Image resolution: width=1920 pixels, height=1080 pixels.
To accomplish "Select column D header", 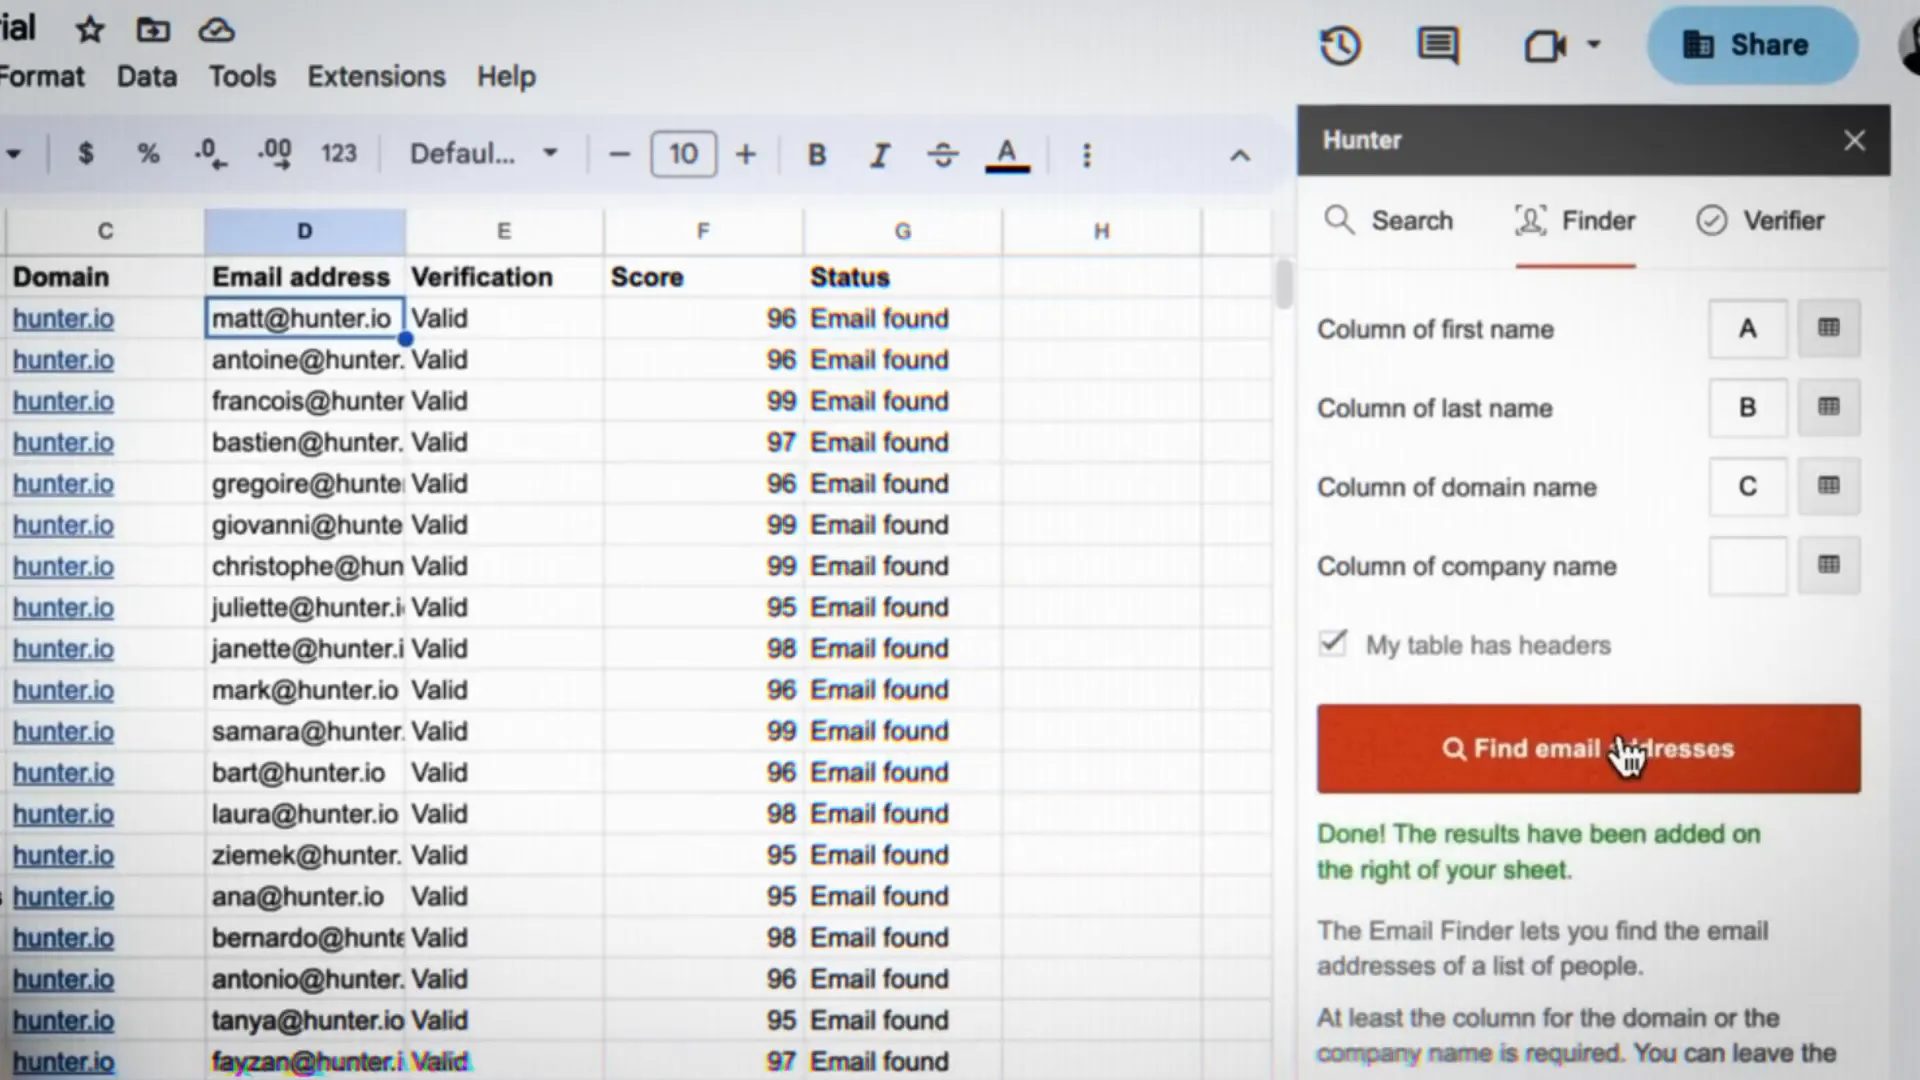I will (305, 232).
